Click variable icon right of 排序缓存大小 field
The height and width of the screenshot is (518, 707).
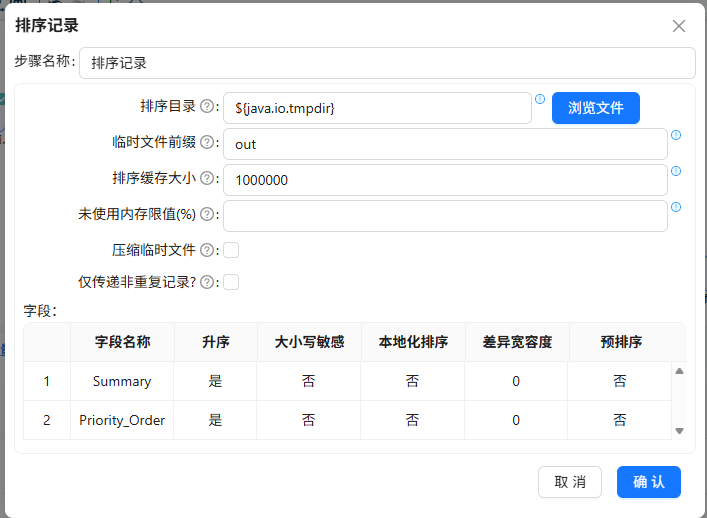676,171
